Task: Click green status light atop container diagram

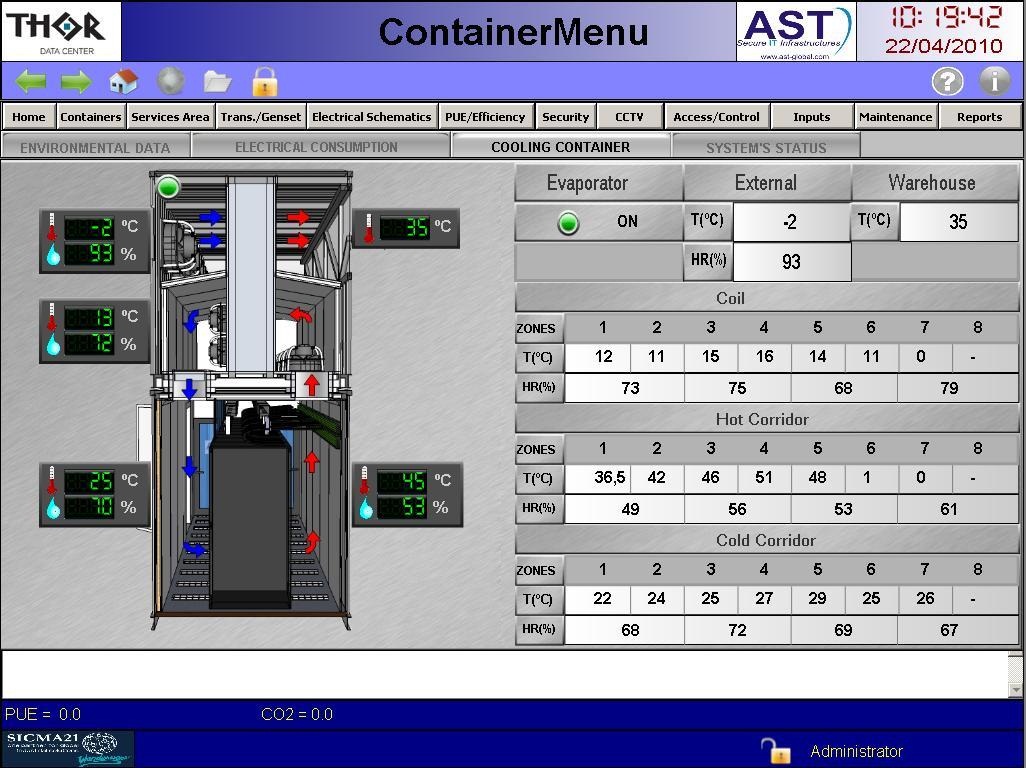Action: pyautogui.click(x=168, y=187)
